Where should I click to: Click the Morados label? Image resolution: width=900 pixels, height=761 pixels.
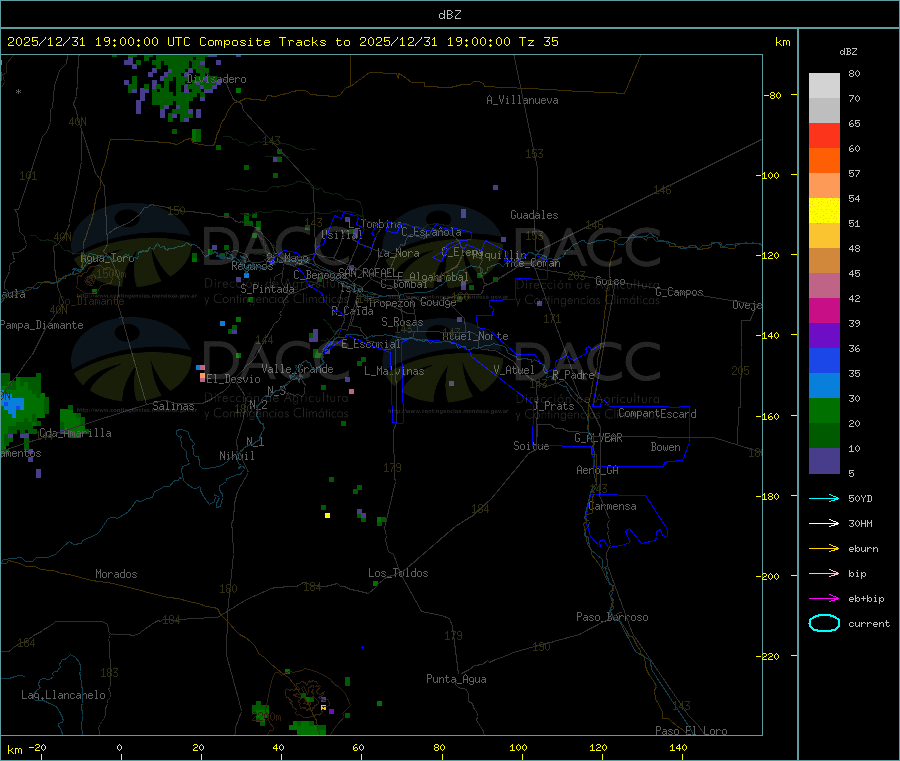[x=116, y=574]
